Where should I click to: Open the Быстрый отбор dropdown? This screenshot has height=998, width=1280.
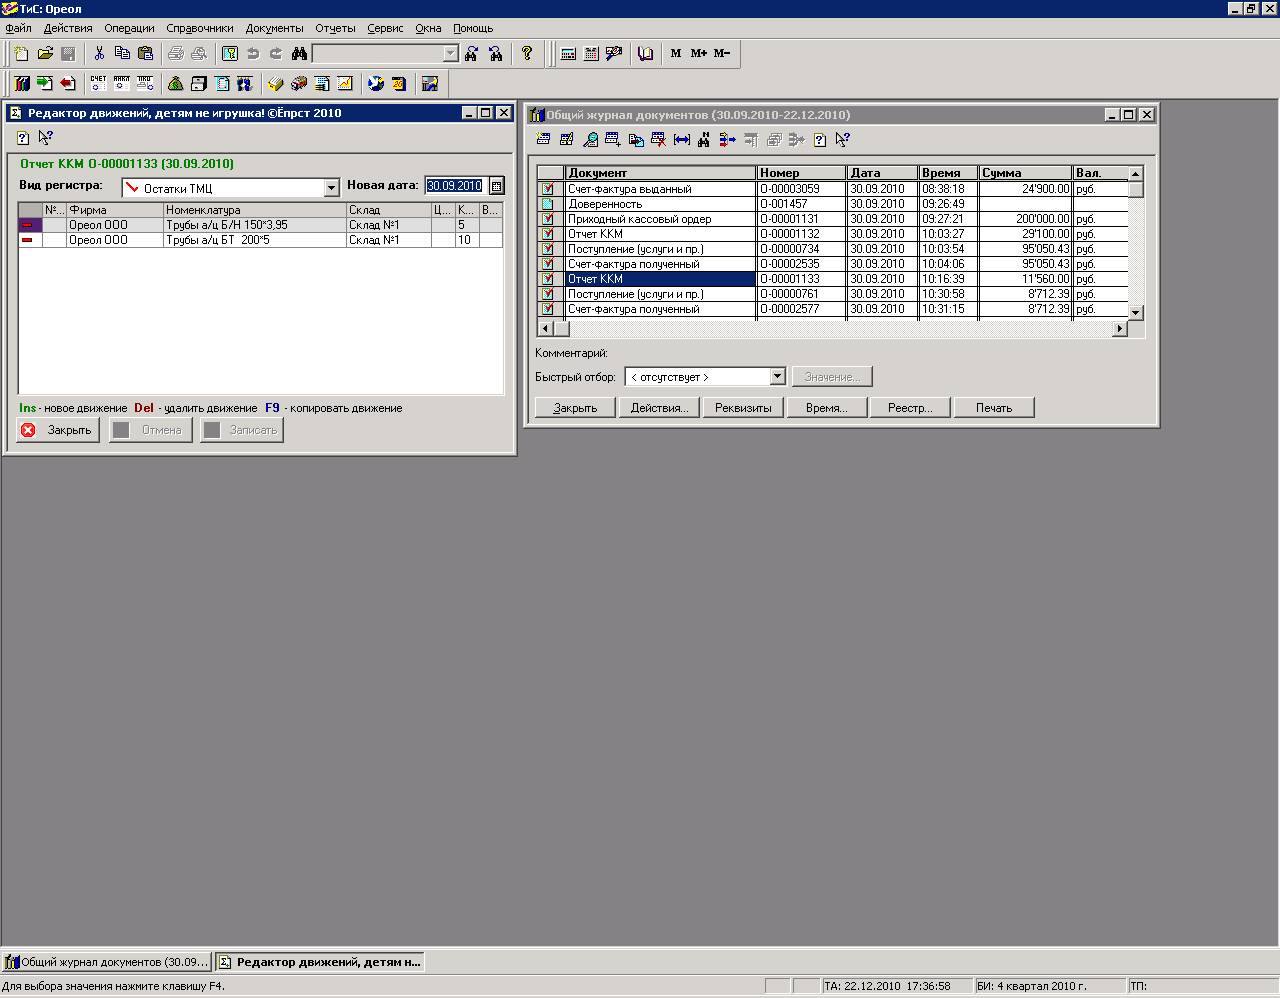click(x=777, y=377)
